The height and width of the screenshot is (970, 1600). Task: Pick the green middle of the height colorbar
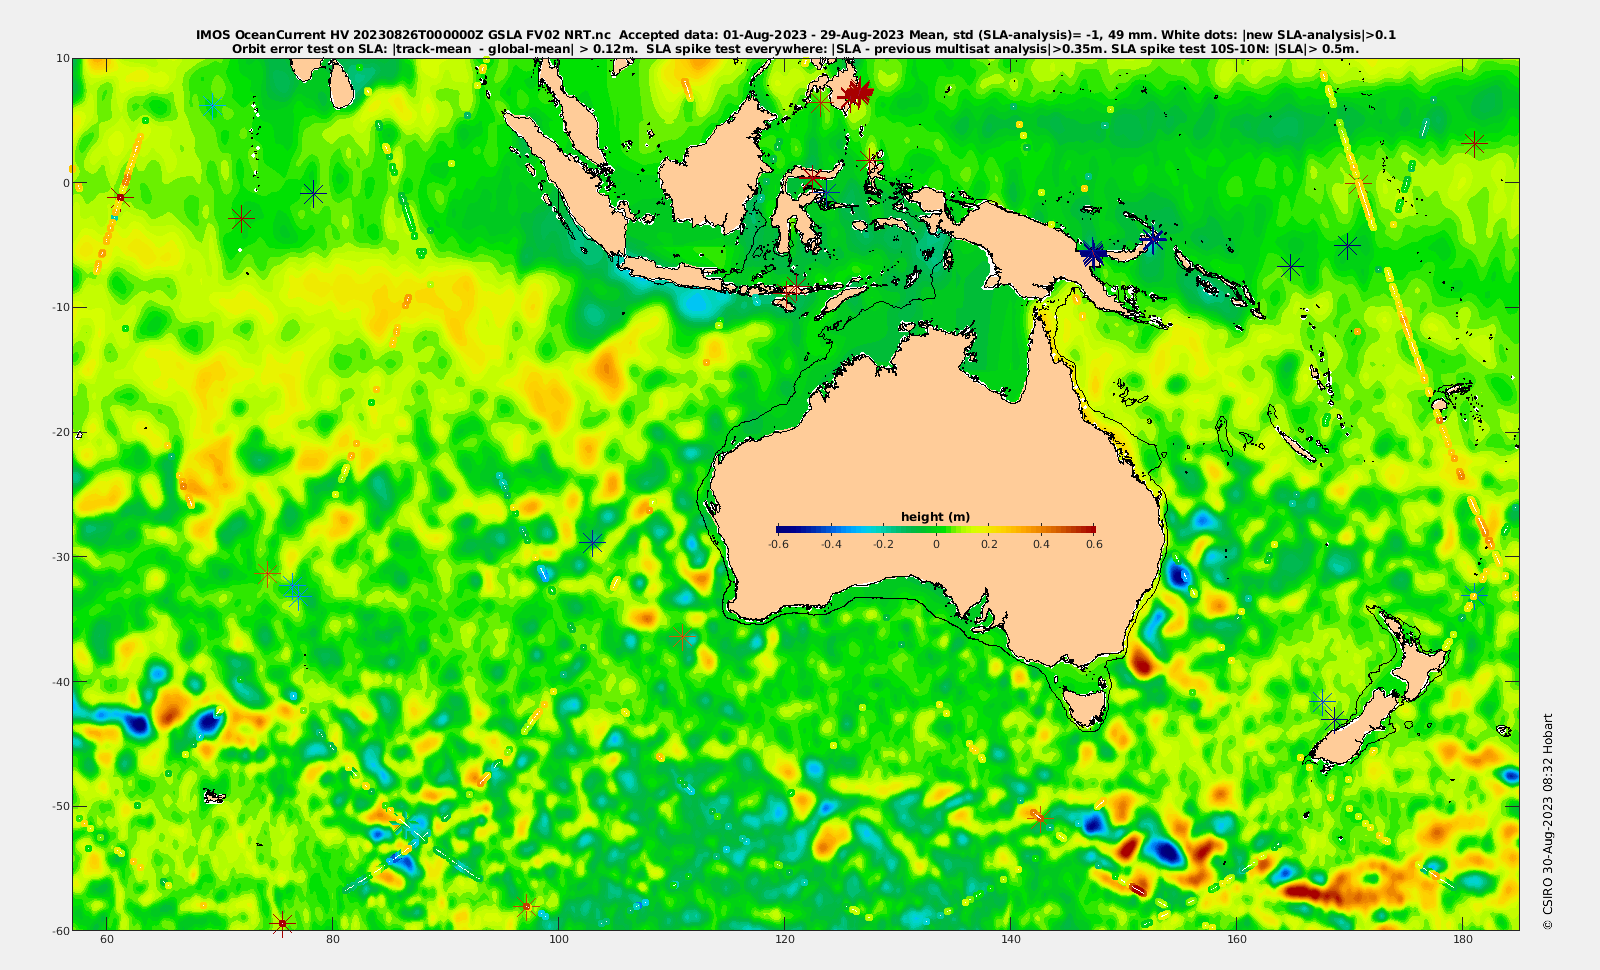tap(936, 529)
